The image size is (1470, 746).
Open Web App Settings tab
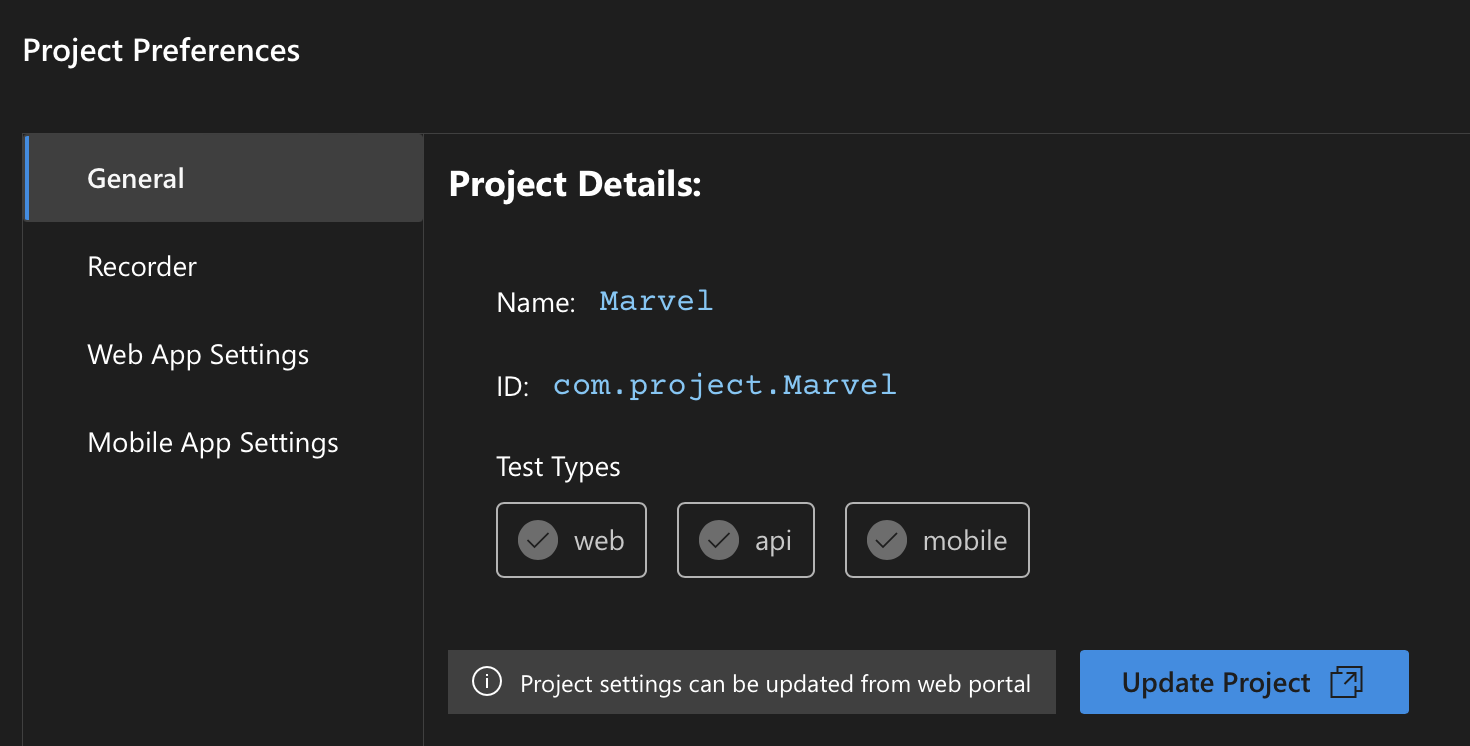click(224, 354)
